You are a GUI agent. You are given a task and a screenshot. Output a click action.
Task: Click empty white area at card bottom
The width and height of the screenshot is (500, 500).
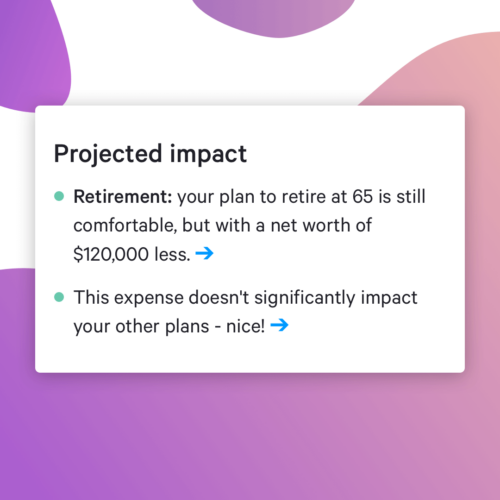pyautogui.click(x=250, y=355)
